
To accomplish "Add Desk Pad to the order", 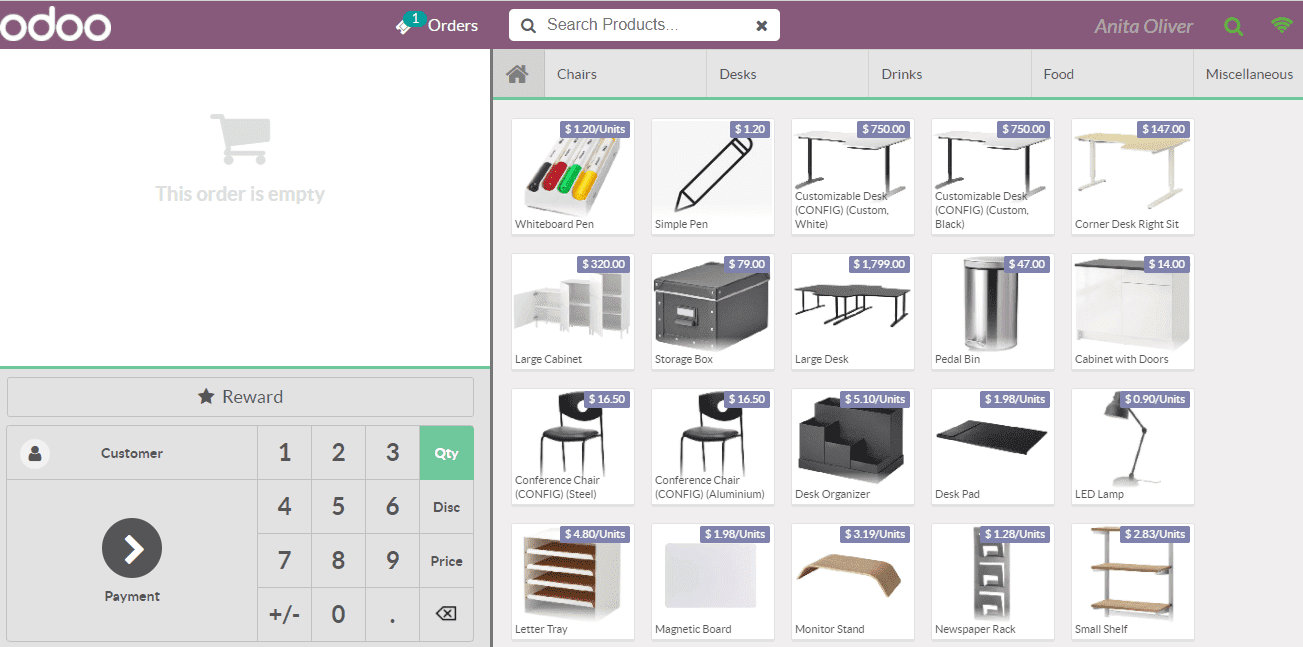I will click(993, 447).
